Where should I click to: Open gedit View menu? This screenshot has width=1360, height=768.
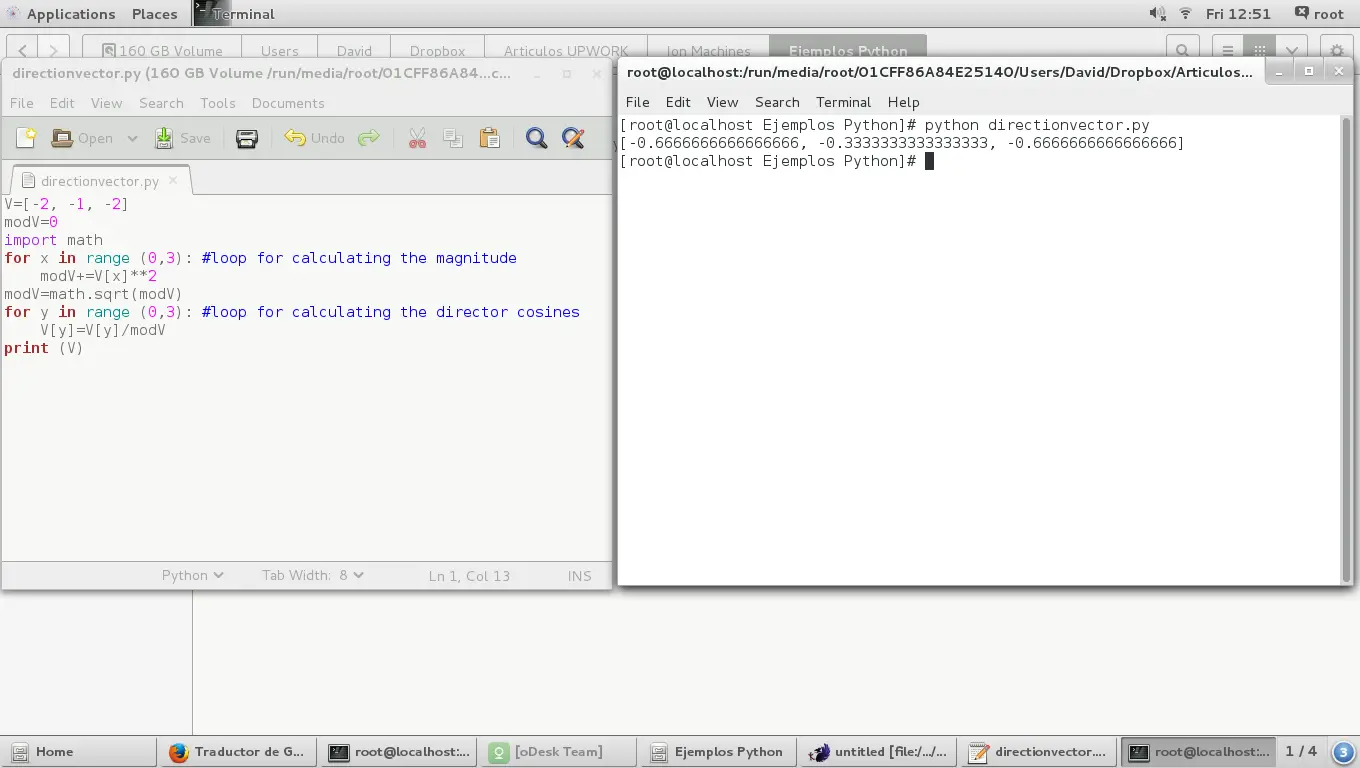click(x=106, y=103)
